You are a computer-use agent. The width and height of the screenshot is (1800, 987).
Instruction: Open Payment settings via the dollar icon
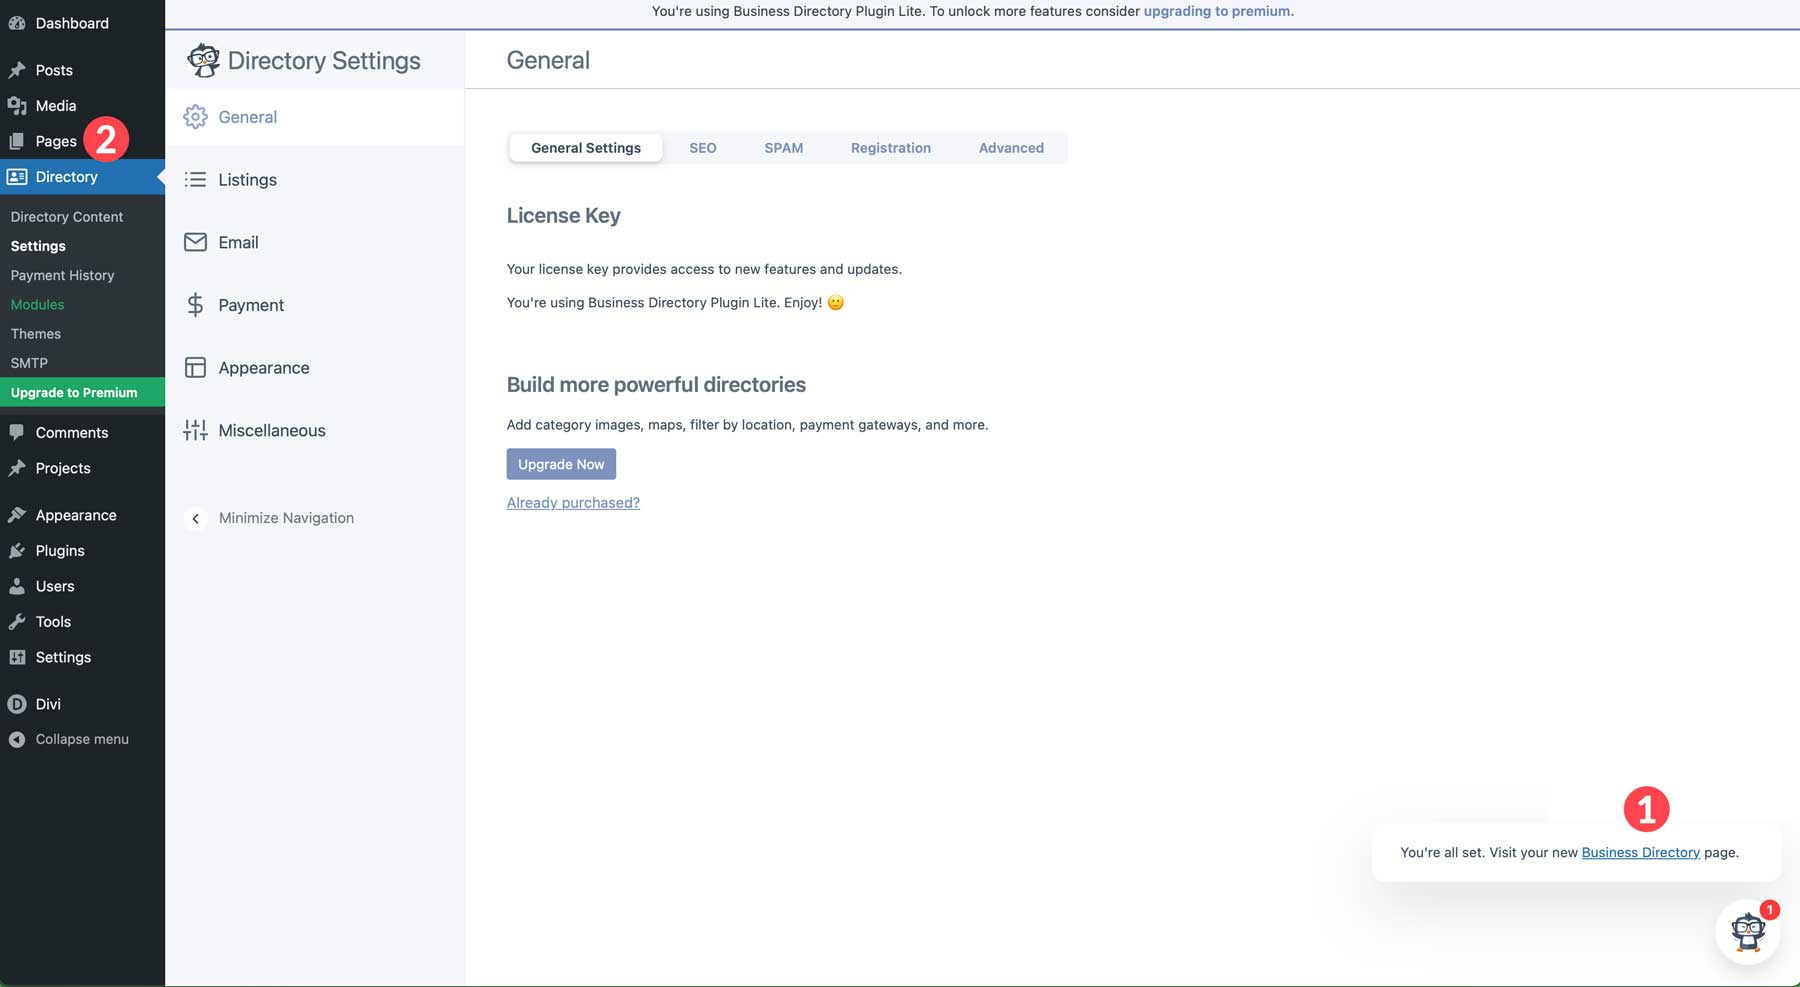click(196, 305)
